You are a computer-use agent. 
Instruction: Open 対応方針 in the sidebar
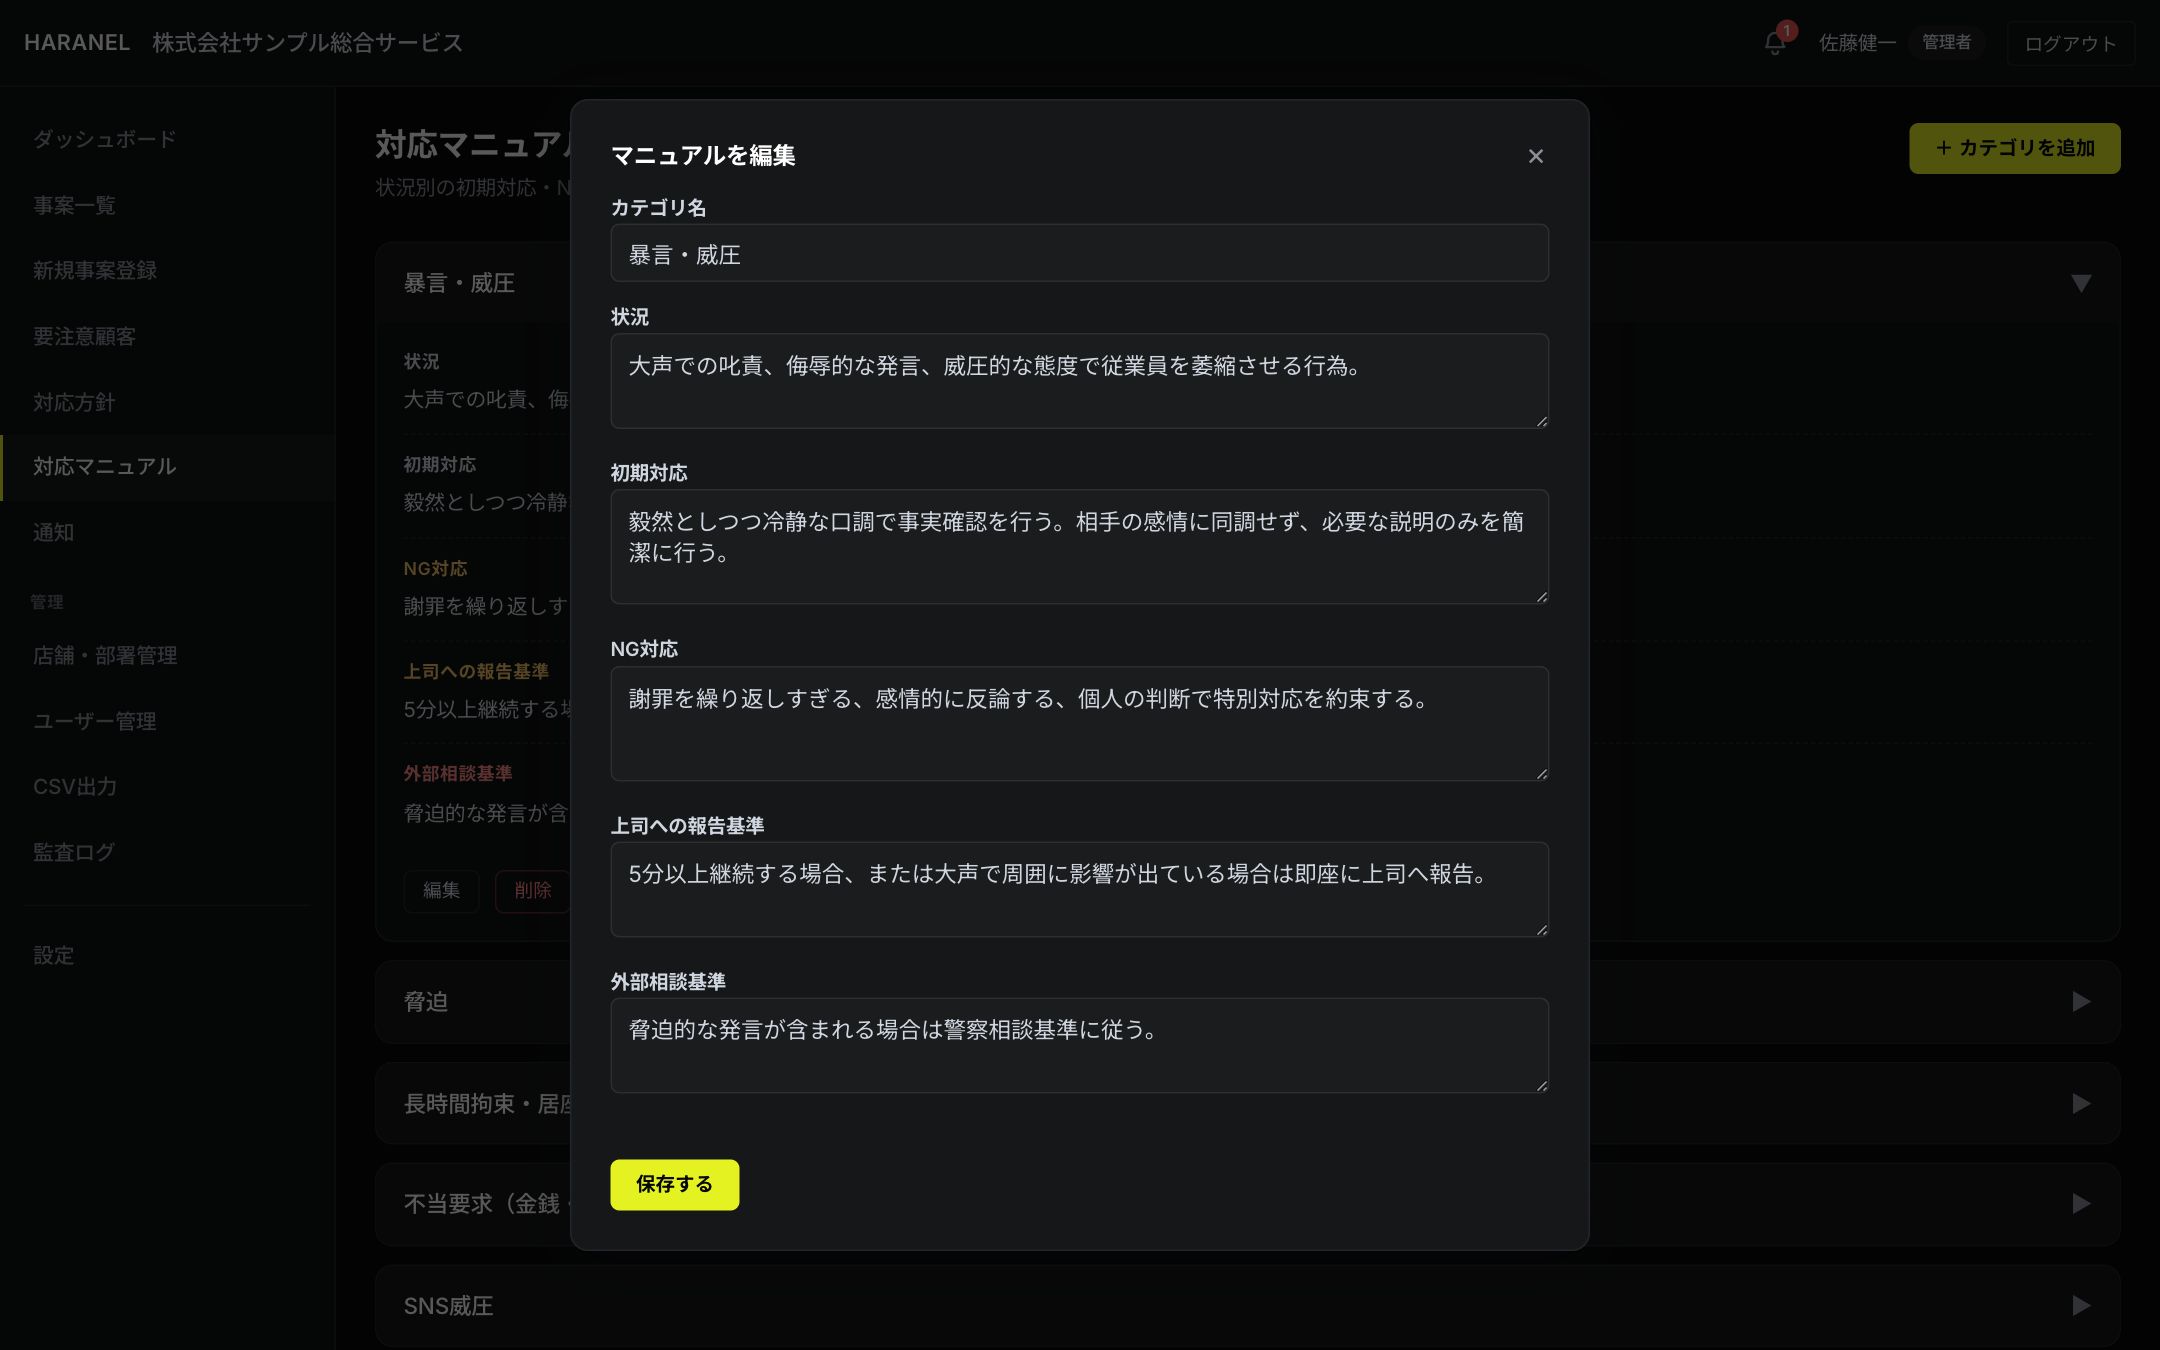pyautogui.click(x=167, y=402)
